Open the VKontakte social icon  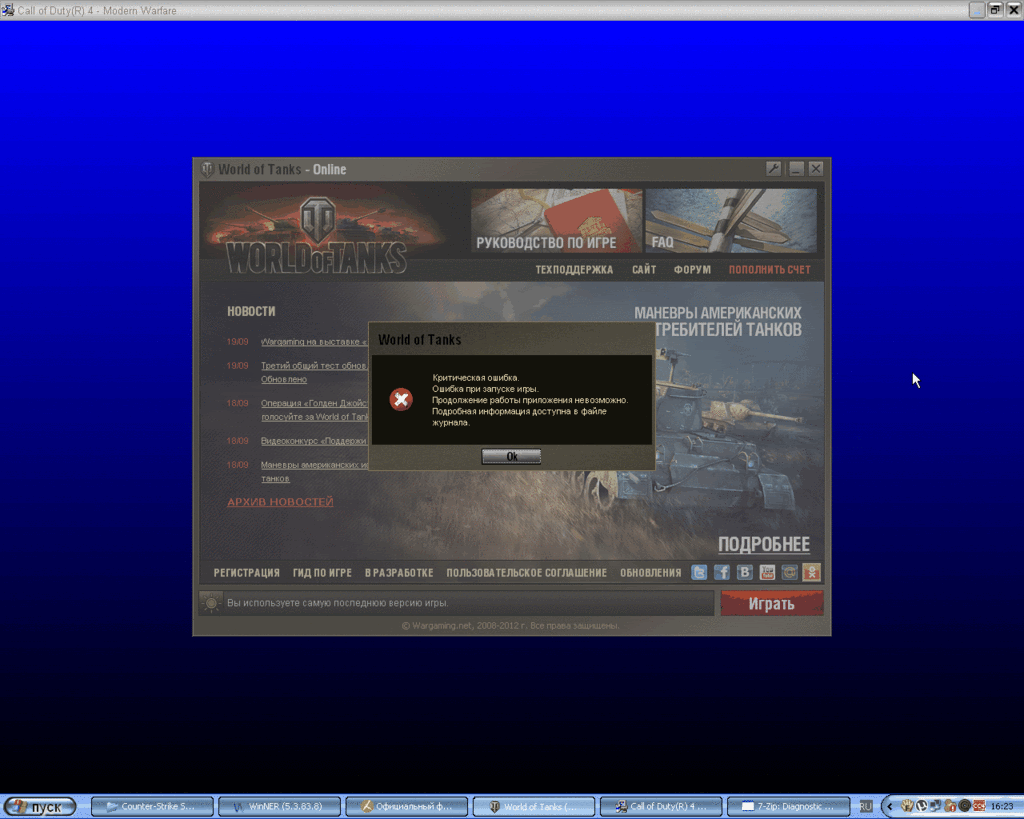pos(745,572)
